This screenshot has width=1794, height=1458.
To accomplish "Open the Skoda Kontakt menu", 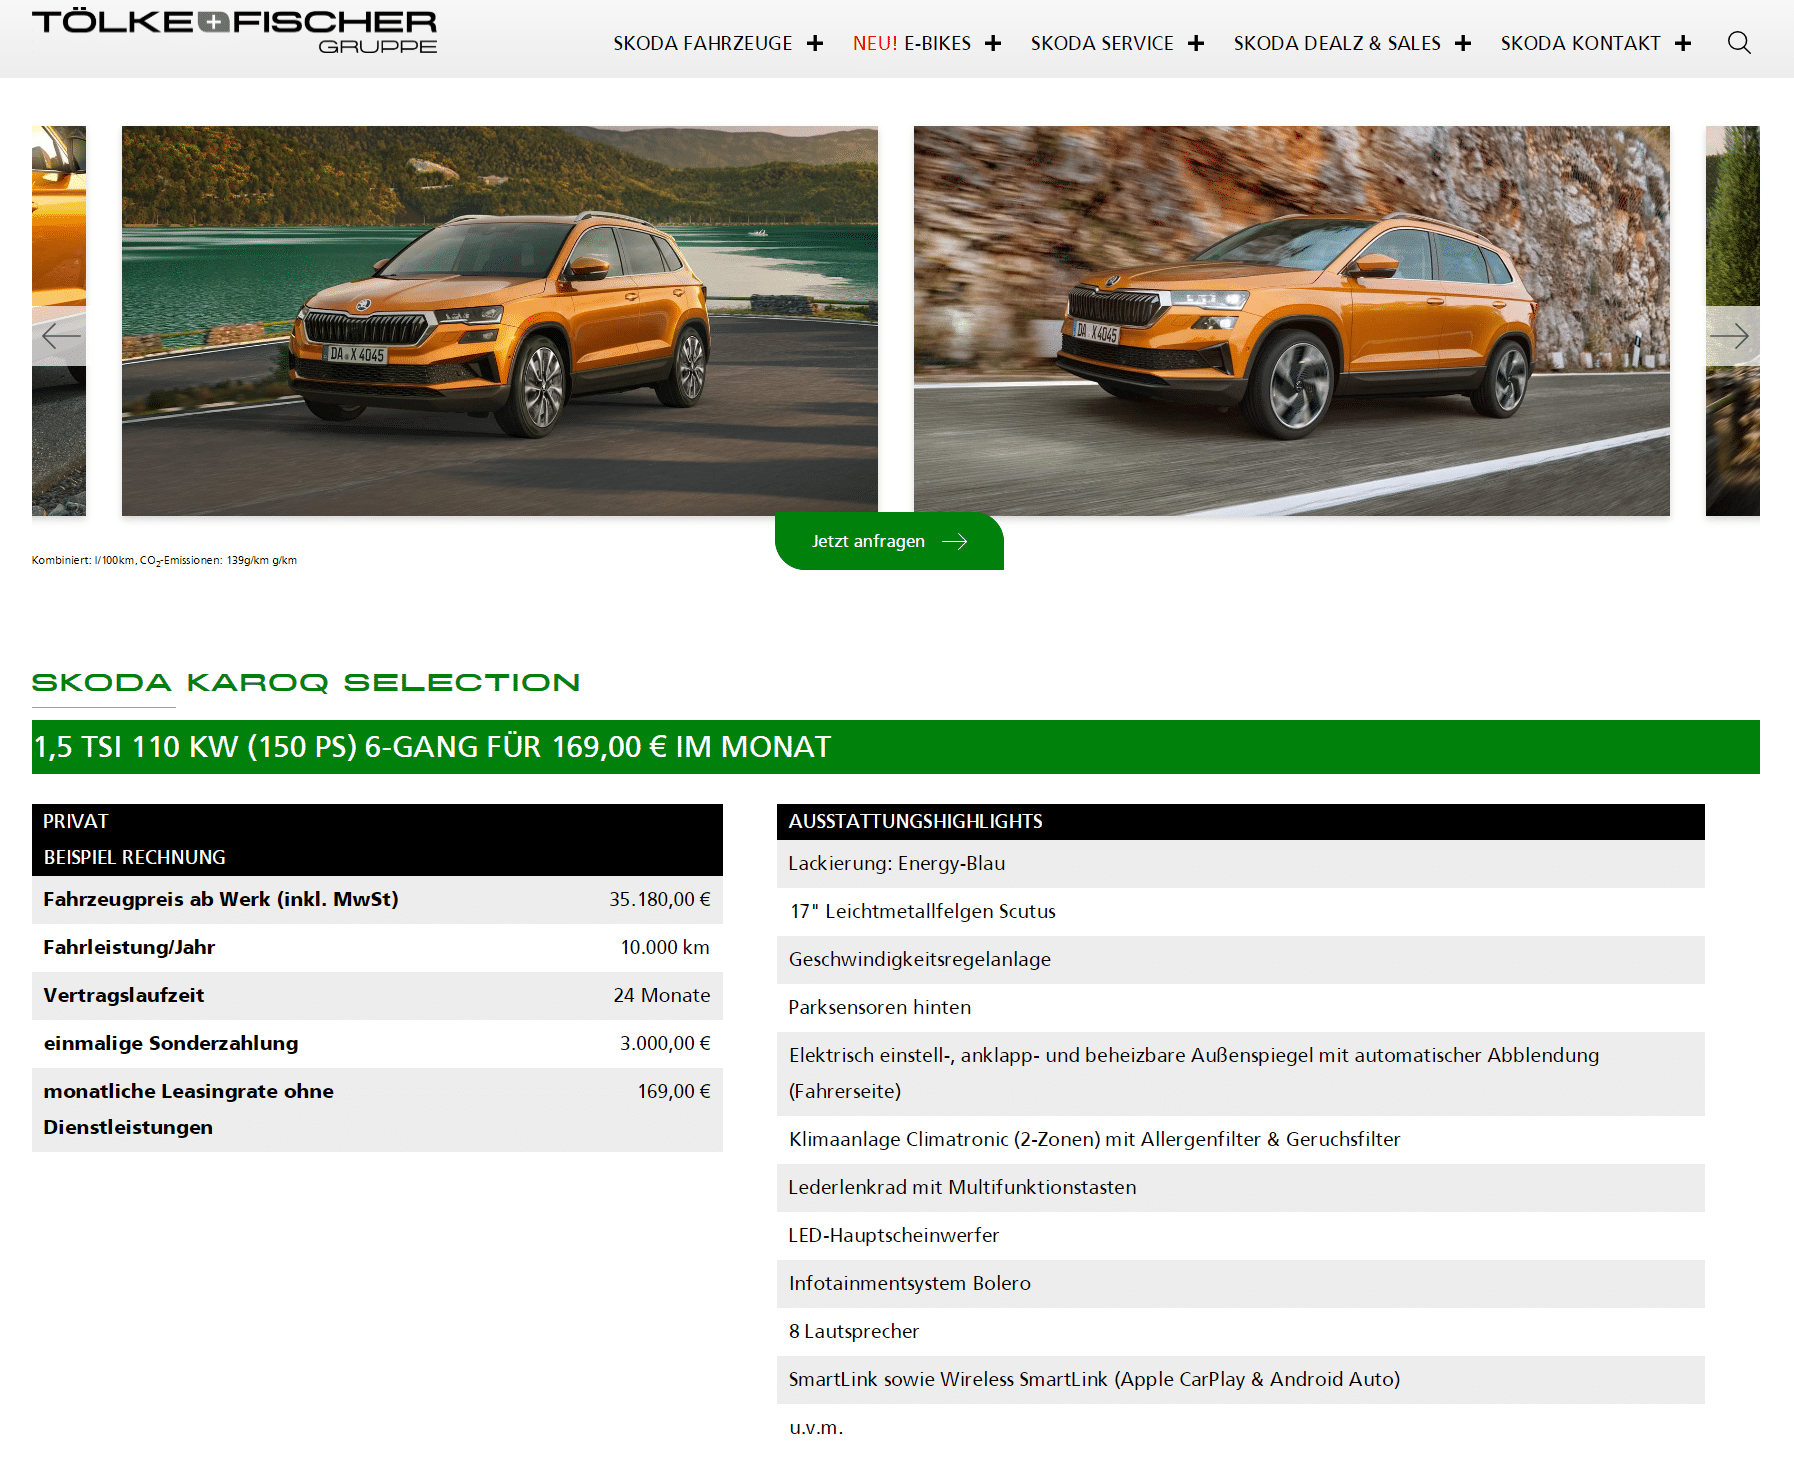I will 1580,43.
